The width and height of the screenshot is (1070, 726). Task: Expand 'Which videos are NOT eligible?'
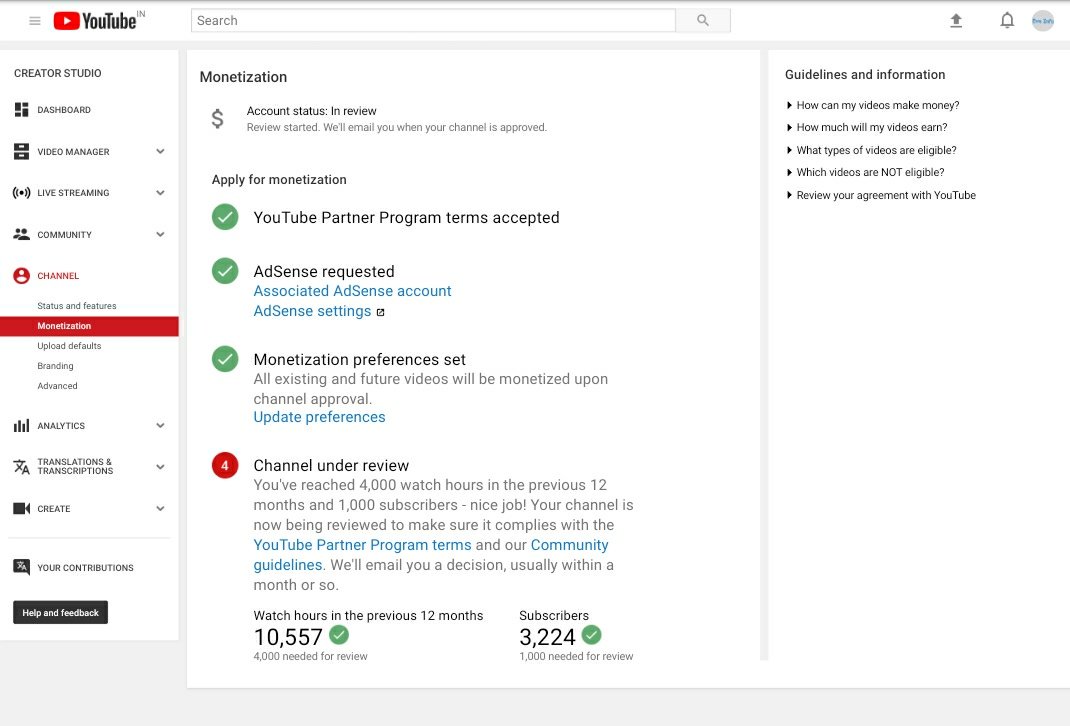coord(865,172)
